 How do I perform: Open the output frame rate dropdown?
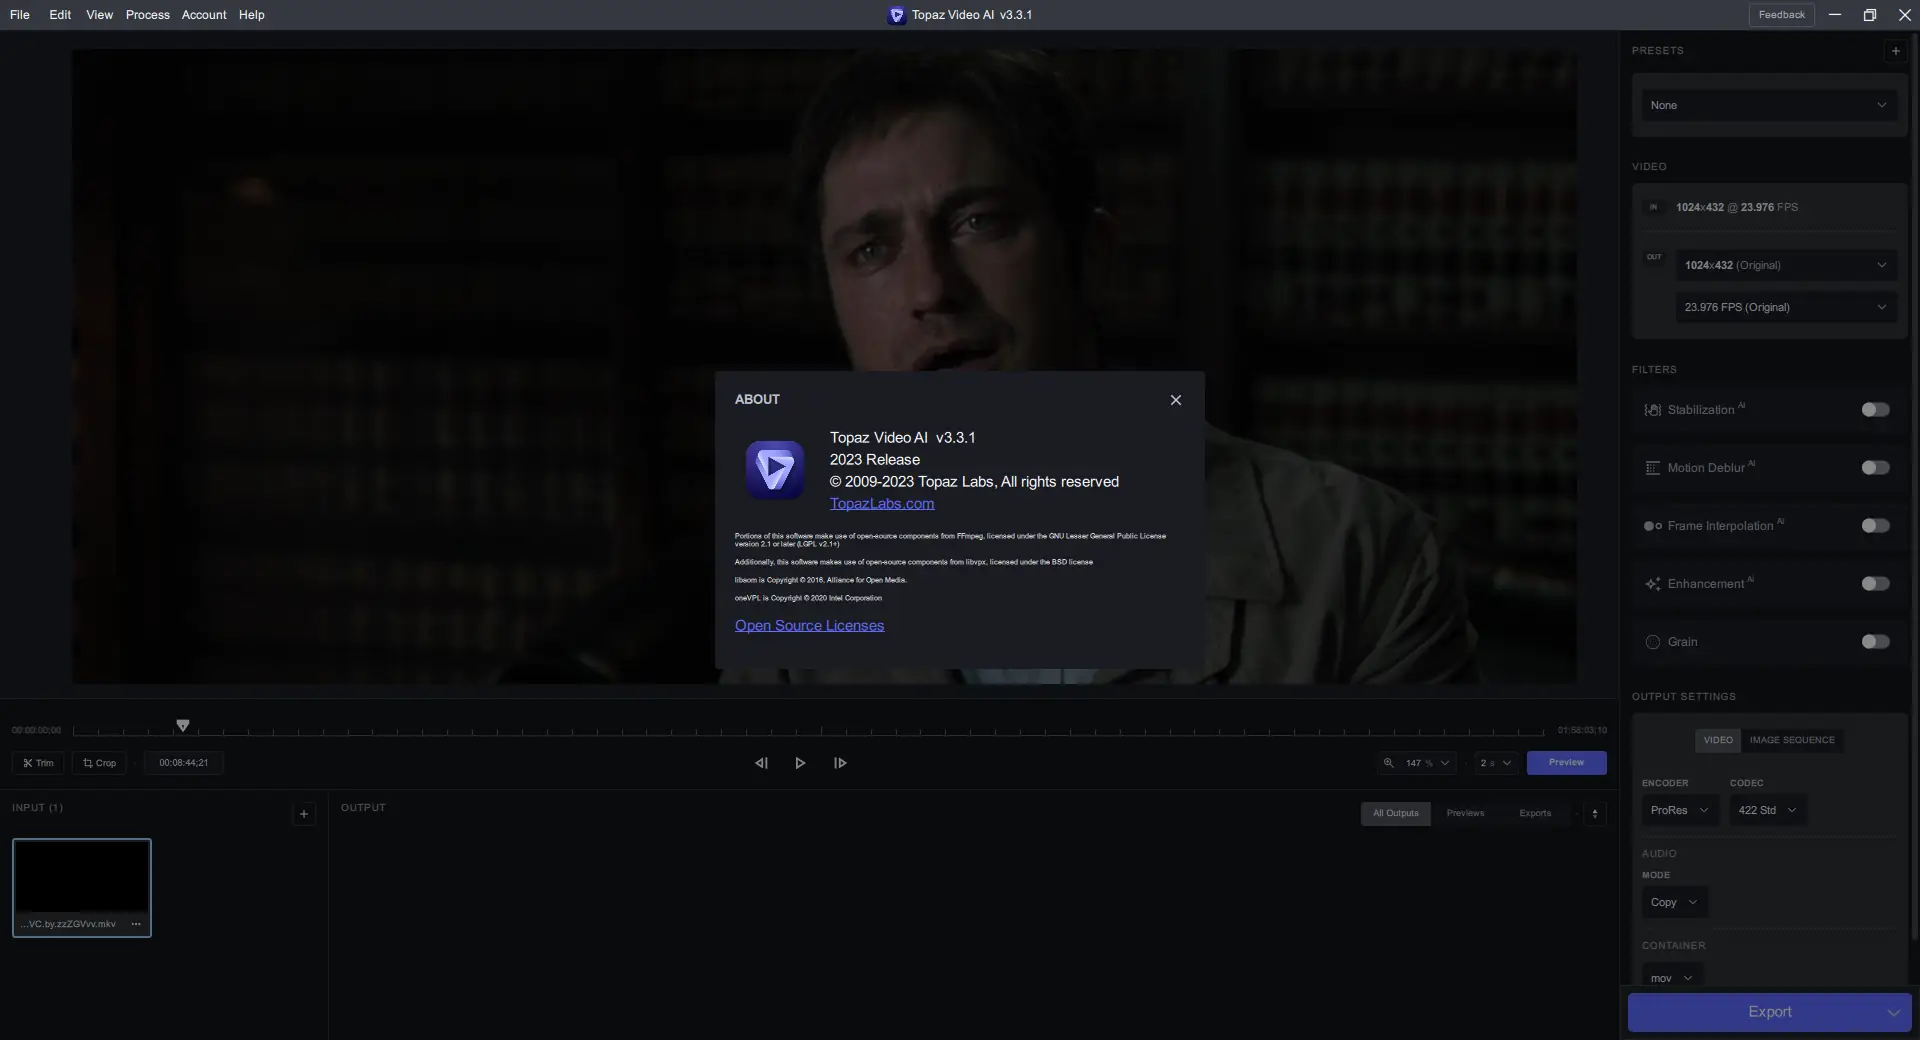tap(1786, 307)
